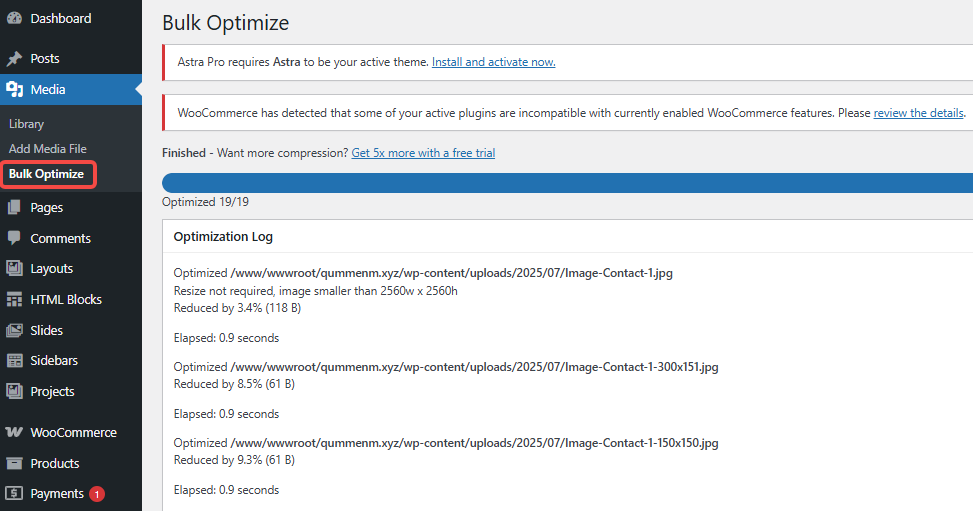Select Add Media File submenu
Viewport: 973px width, 511px height.
[47, 149]
